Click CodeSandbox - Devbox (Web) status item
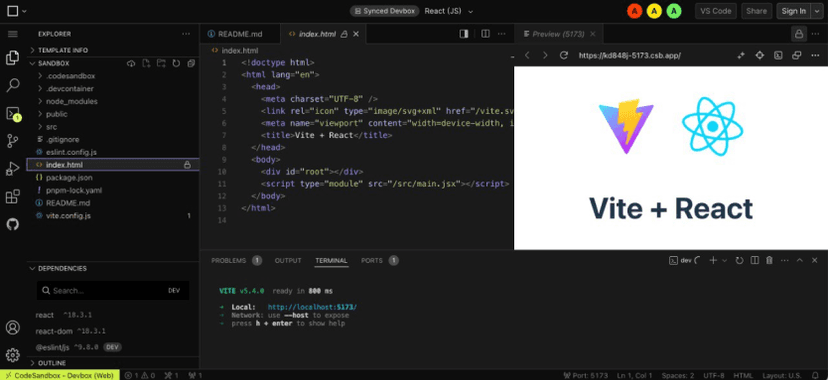The width and height of the screenshot is (828, 380). coord(60,376)
